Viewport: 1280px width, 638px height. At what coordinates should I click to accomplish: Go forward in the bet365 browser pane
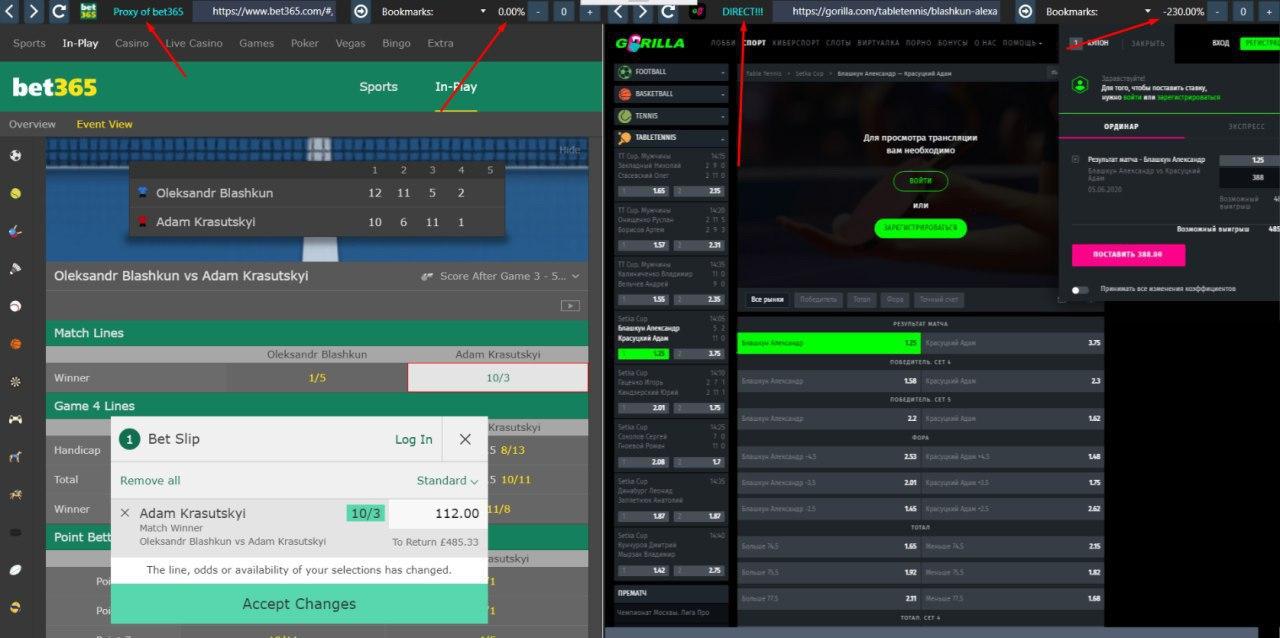click(34, 12)
